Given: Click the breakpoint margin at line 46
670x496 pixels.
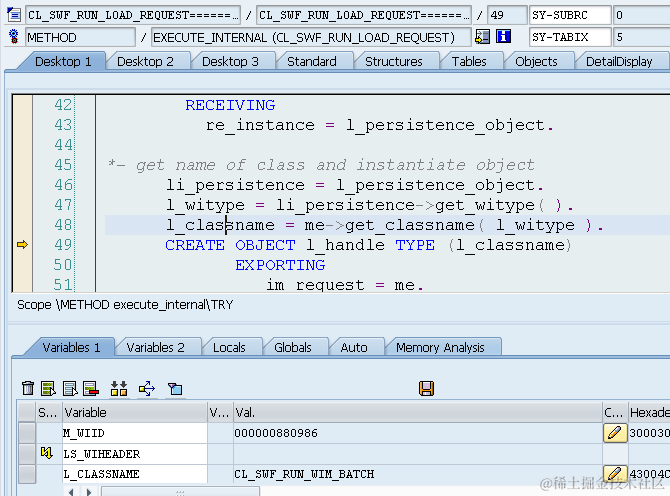Looking at the screenshot, I should pos(22,185).
